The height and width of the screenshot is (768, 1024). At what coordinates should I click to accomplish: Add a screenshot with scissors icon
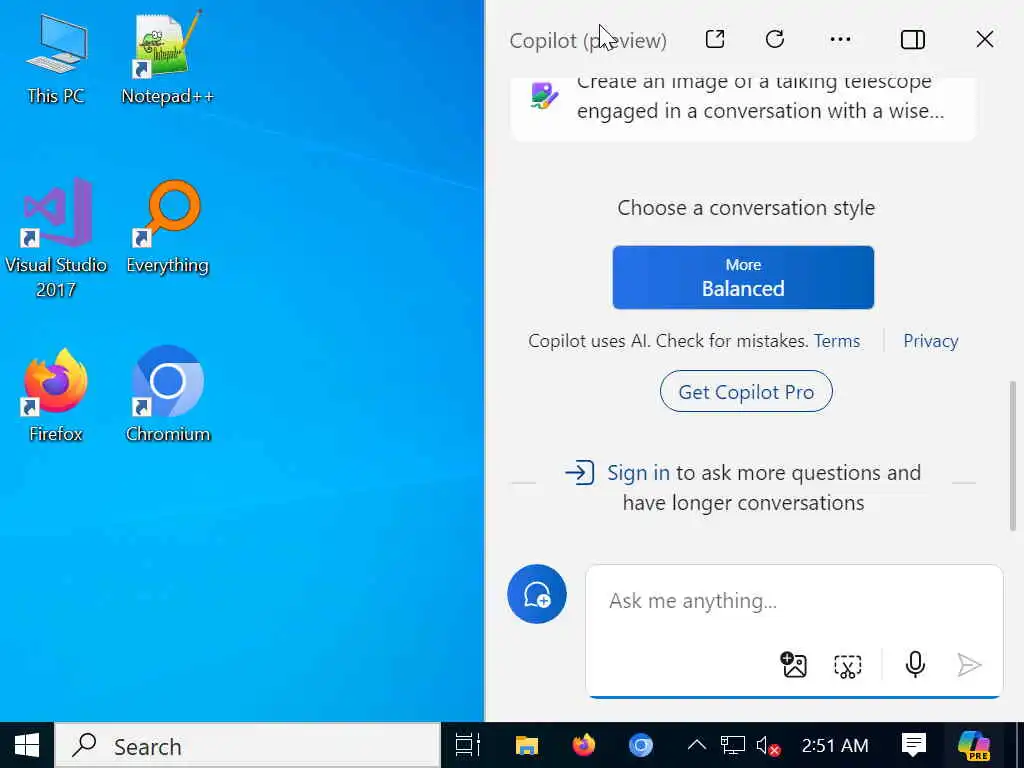(x=848, y=665)
